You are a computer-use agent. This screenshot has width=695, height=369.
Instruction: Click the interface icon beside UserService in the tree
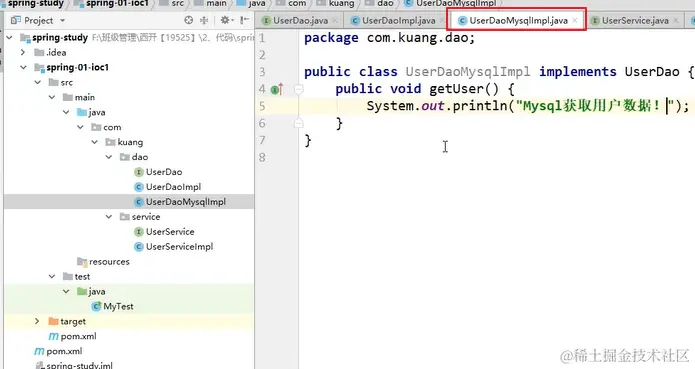(139, 232)
